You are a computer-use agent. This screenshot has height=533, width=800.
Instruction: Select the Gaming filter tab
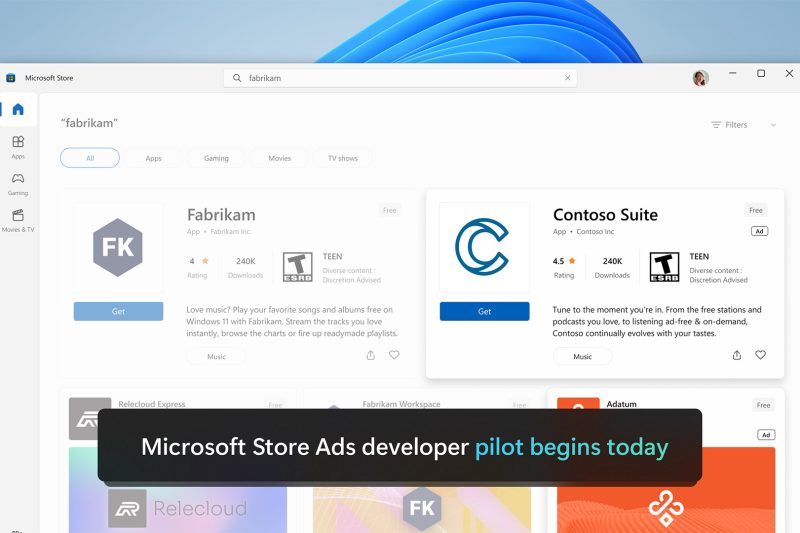click(x=216, y=158)
